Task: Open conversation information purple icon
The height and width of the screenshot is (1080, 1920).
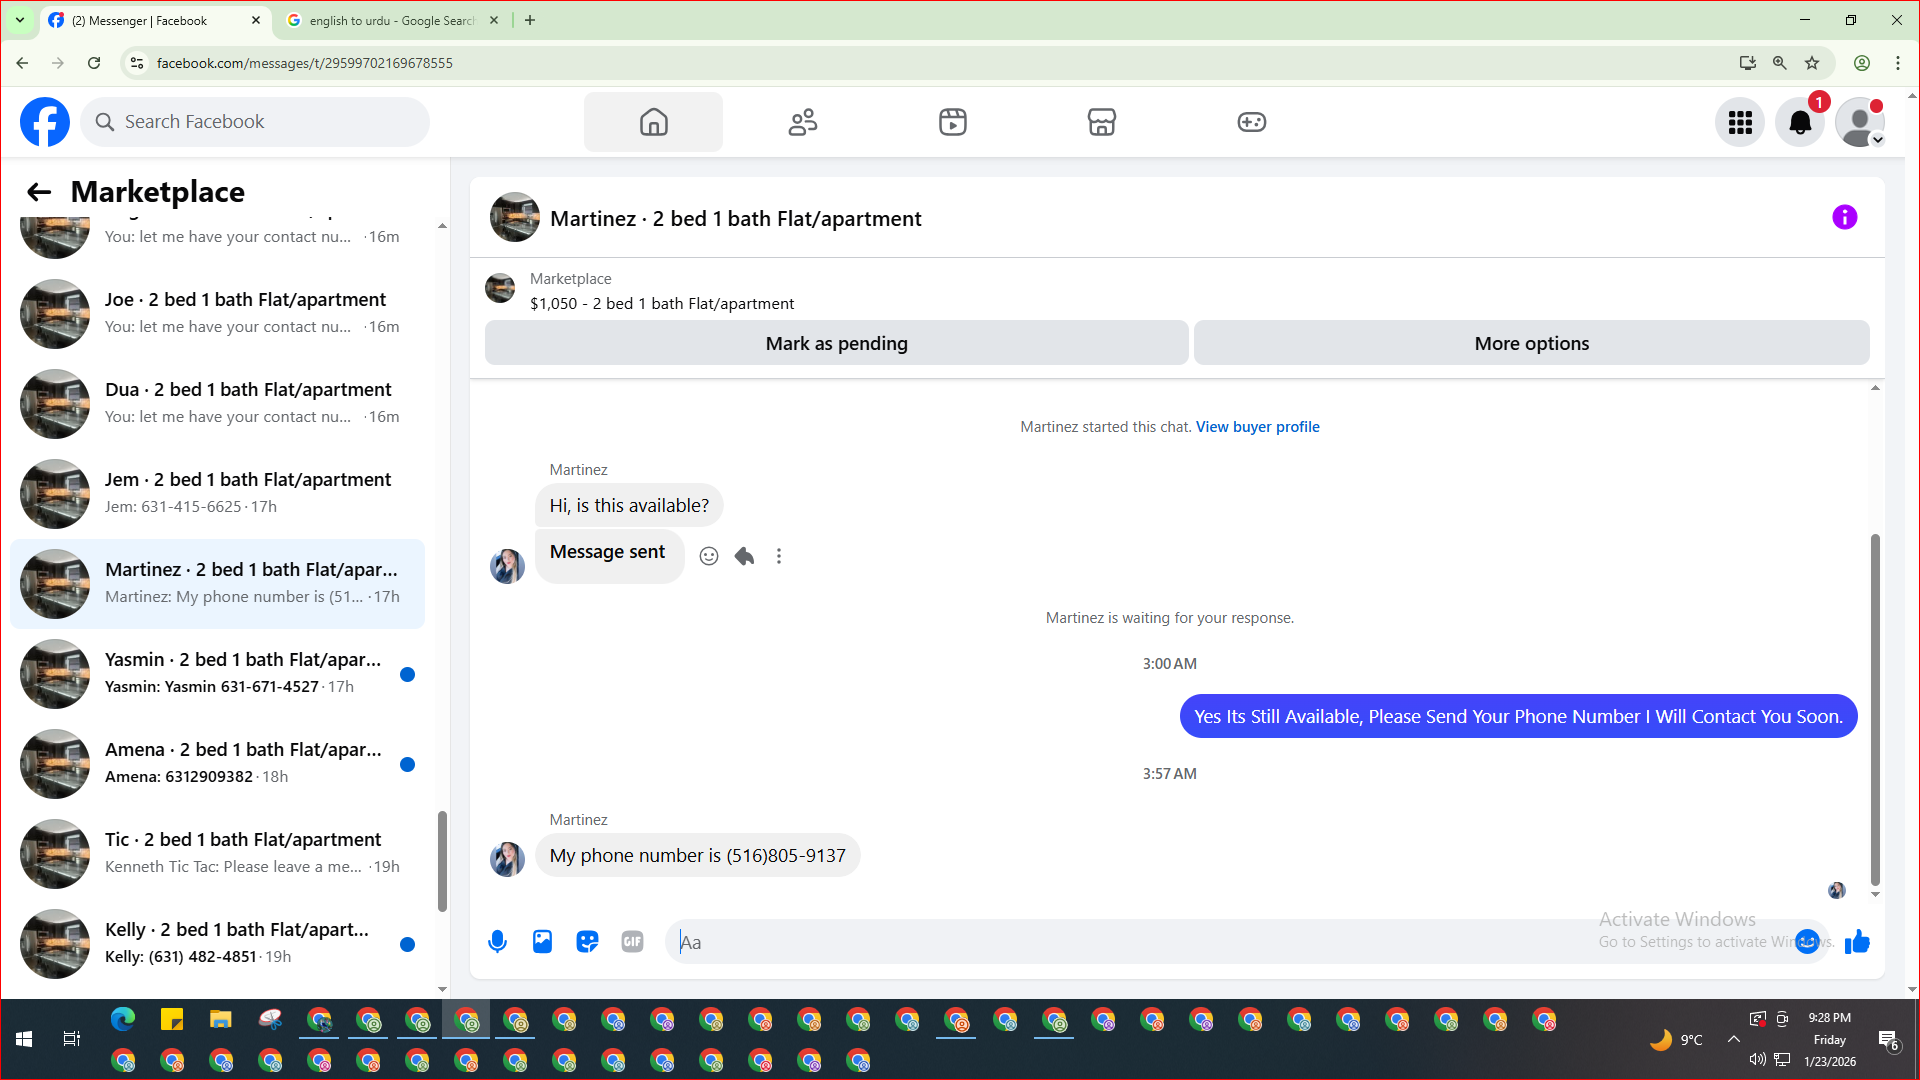Action: coord(1844,217)
